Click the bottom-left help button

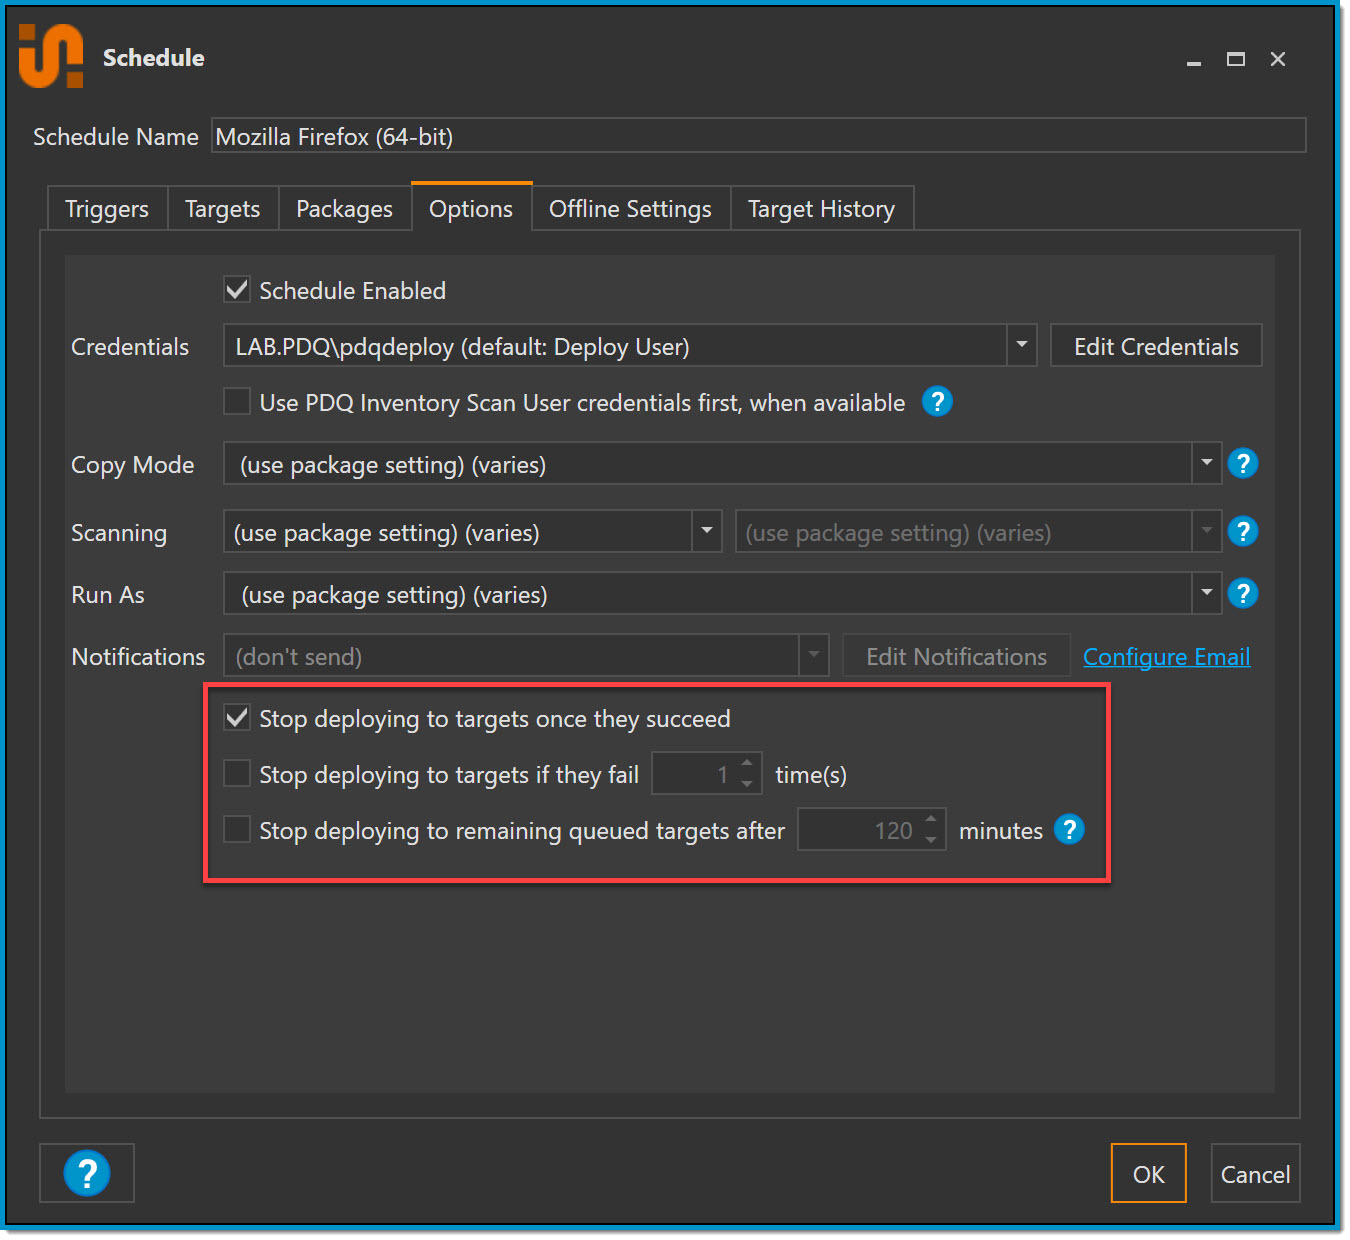click(87, 1173)
